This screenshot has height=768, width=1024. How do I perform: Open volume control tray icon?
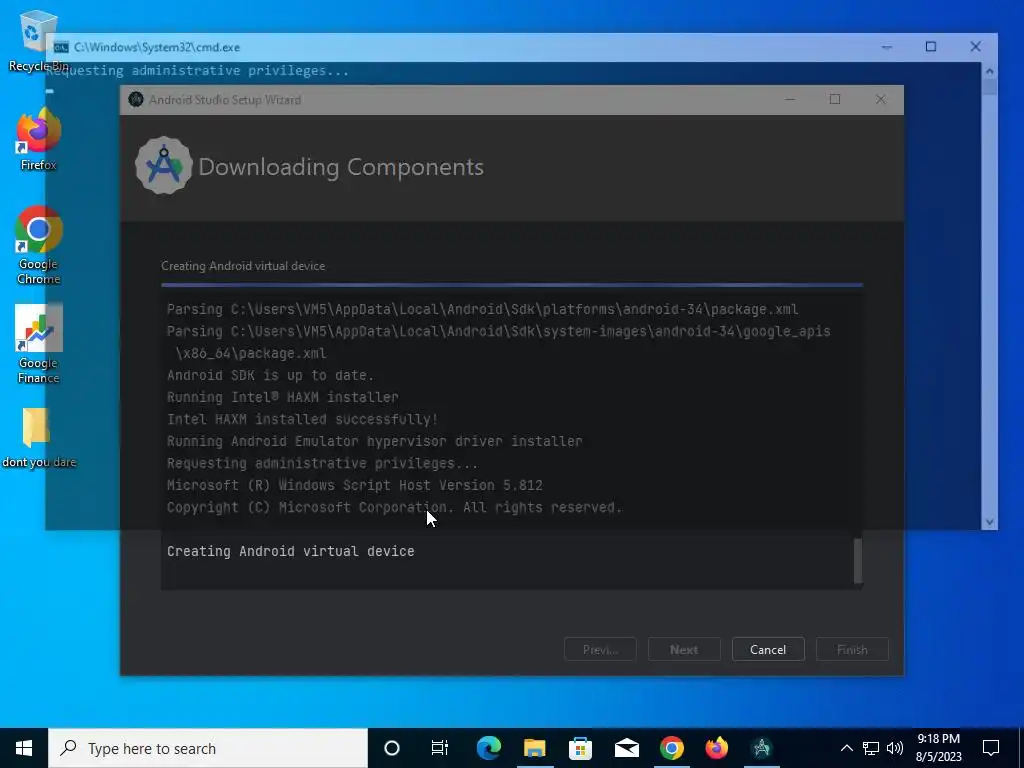click(895, 748)
